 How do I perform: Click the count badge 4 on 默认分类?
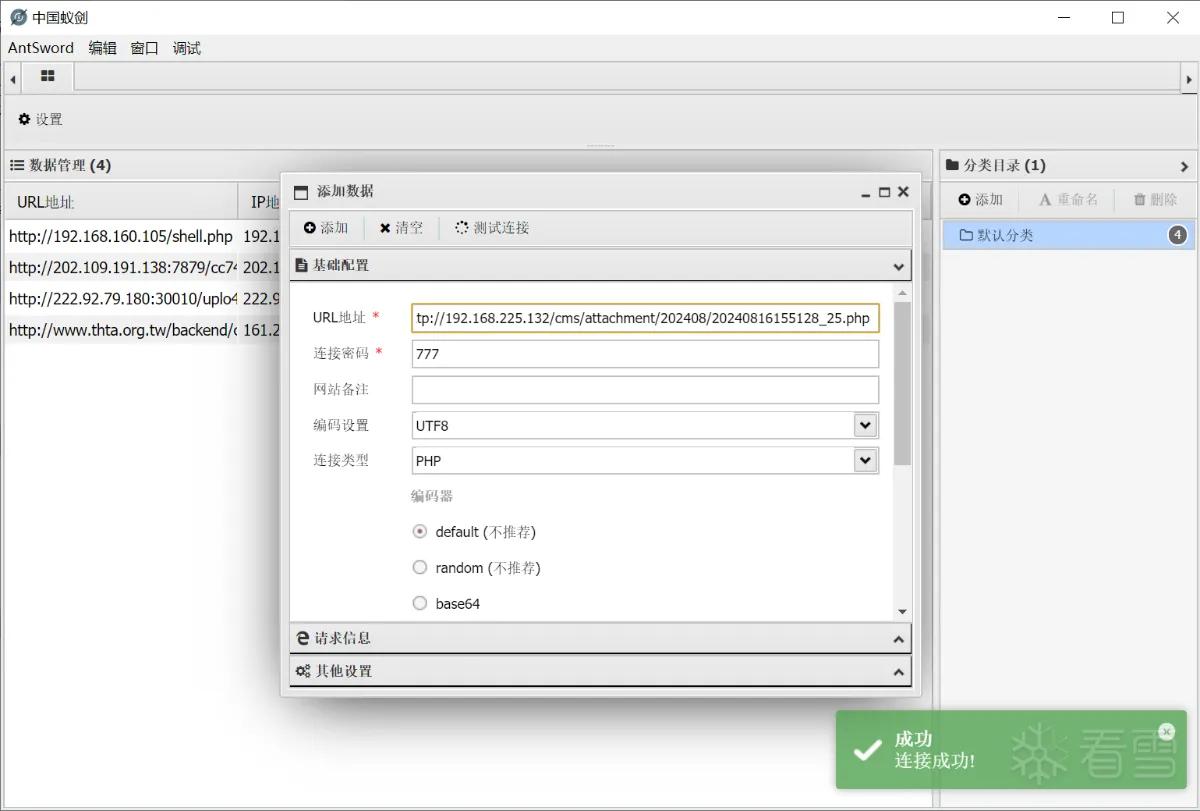click(1178, 235)
